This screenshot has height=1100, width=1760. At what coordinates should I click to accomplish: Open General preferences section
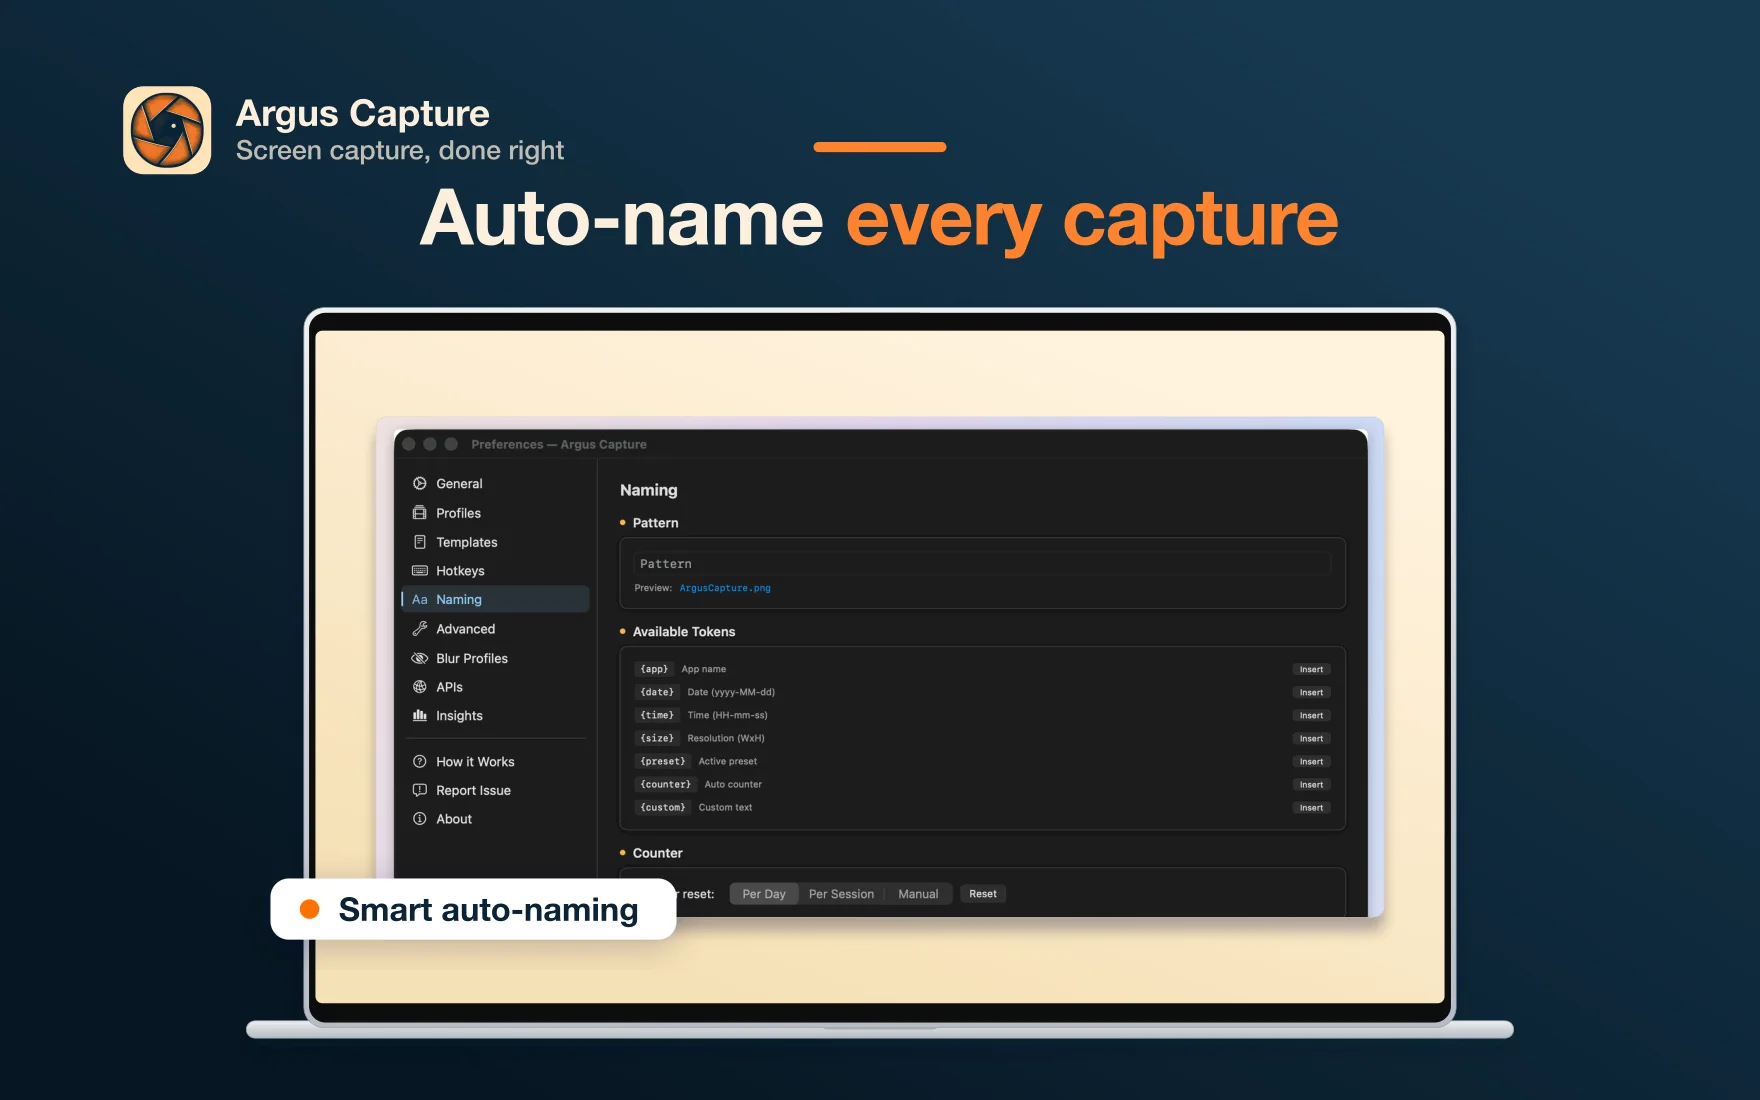(x=459, y=484)
